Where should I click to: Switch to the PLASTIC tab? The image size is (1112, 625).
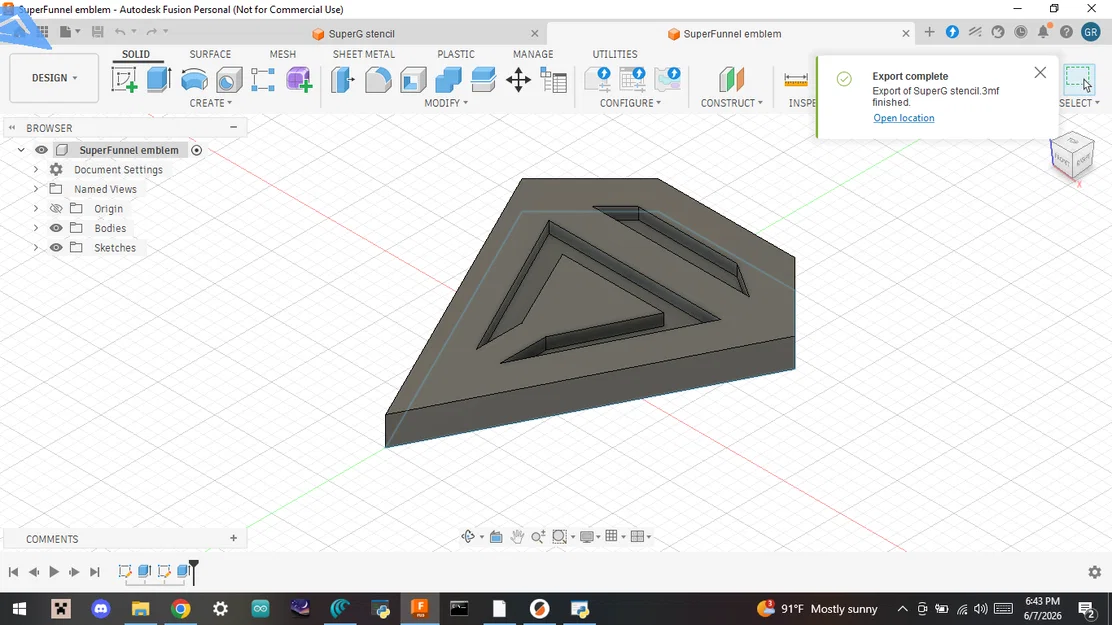(x=456, y=54)
